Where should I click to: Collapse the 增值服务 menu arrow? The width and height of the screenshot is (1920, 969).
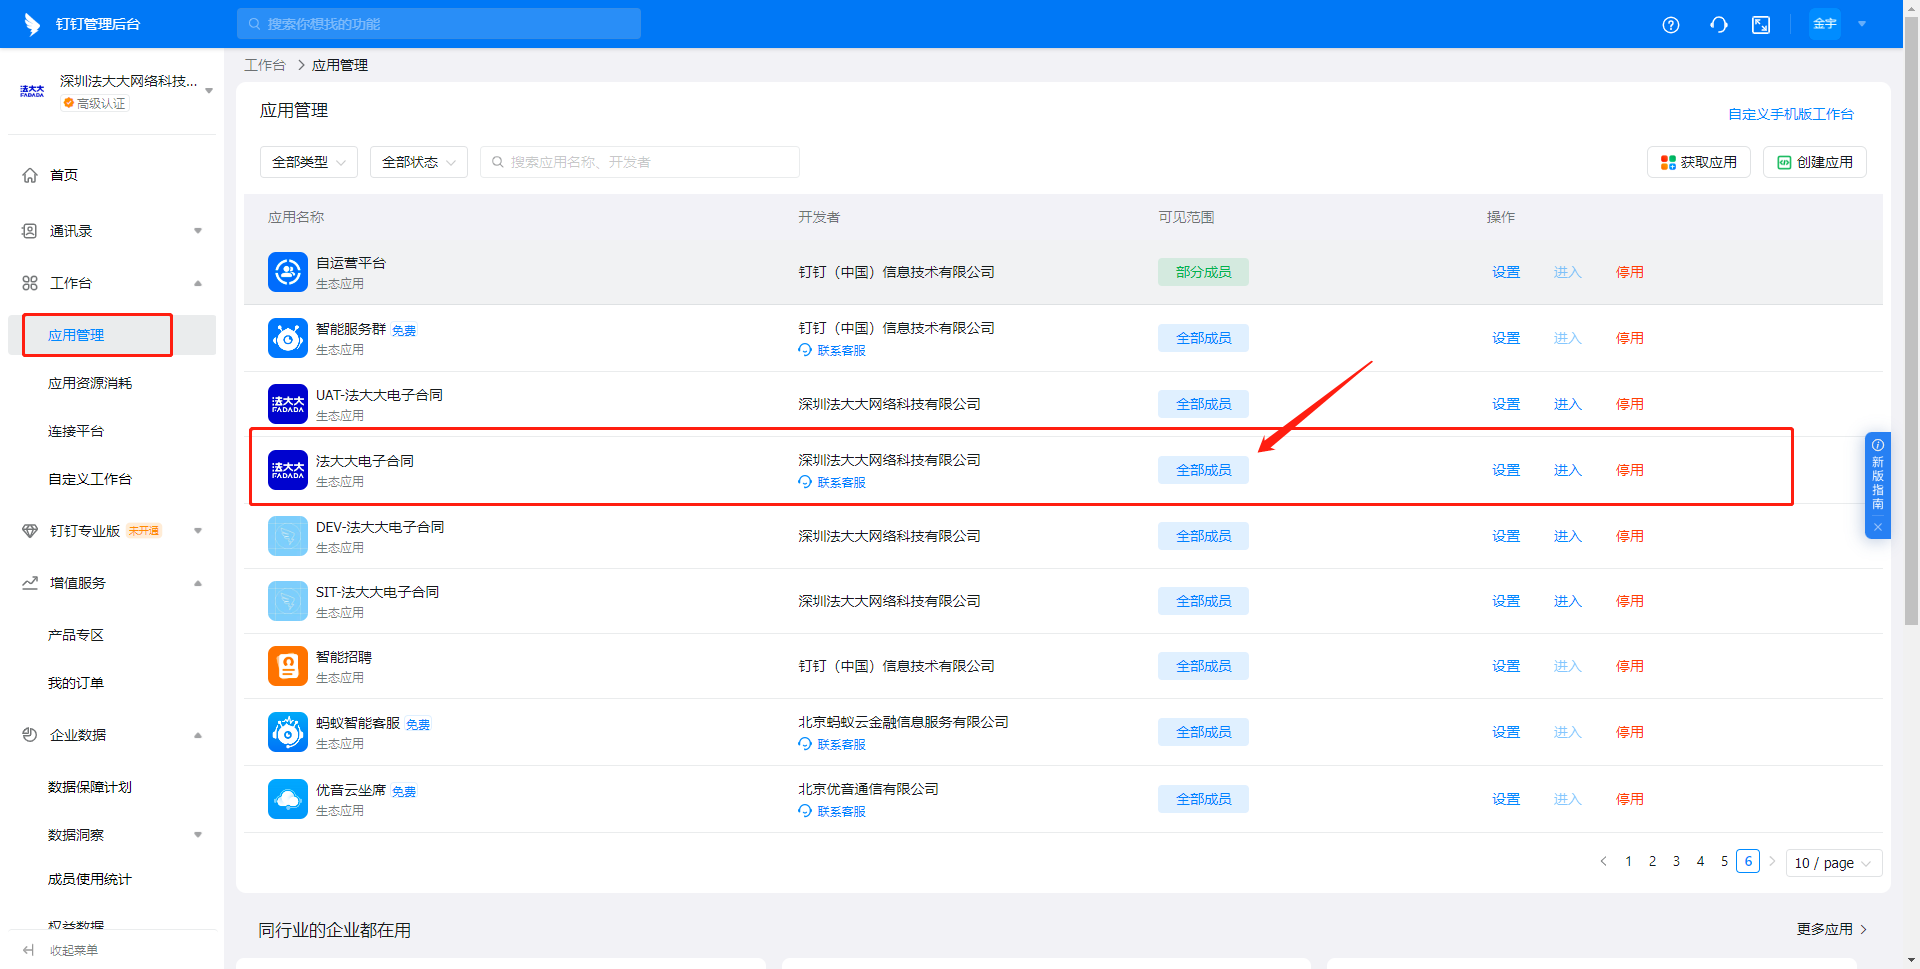[x=198, y=583]
